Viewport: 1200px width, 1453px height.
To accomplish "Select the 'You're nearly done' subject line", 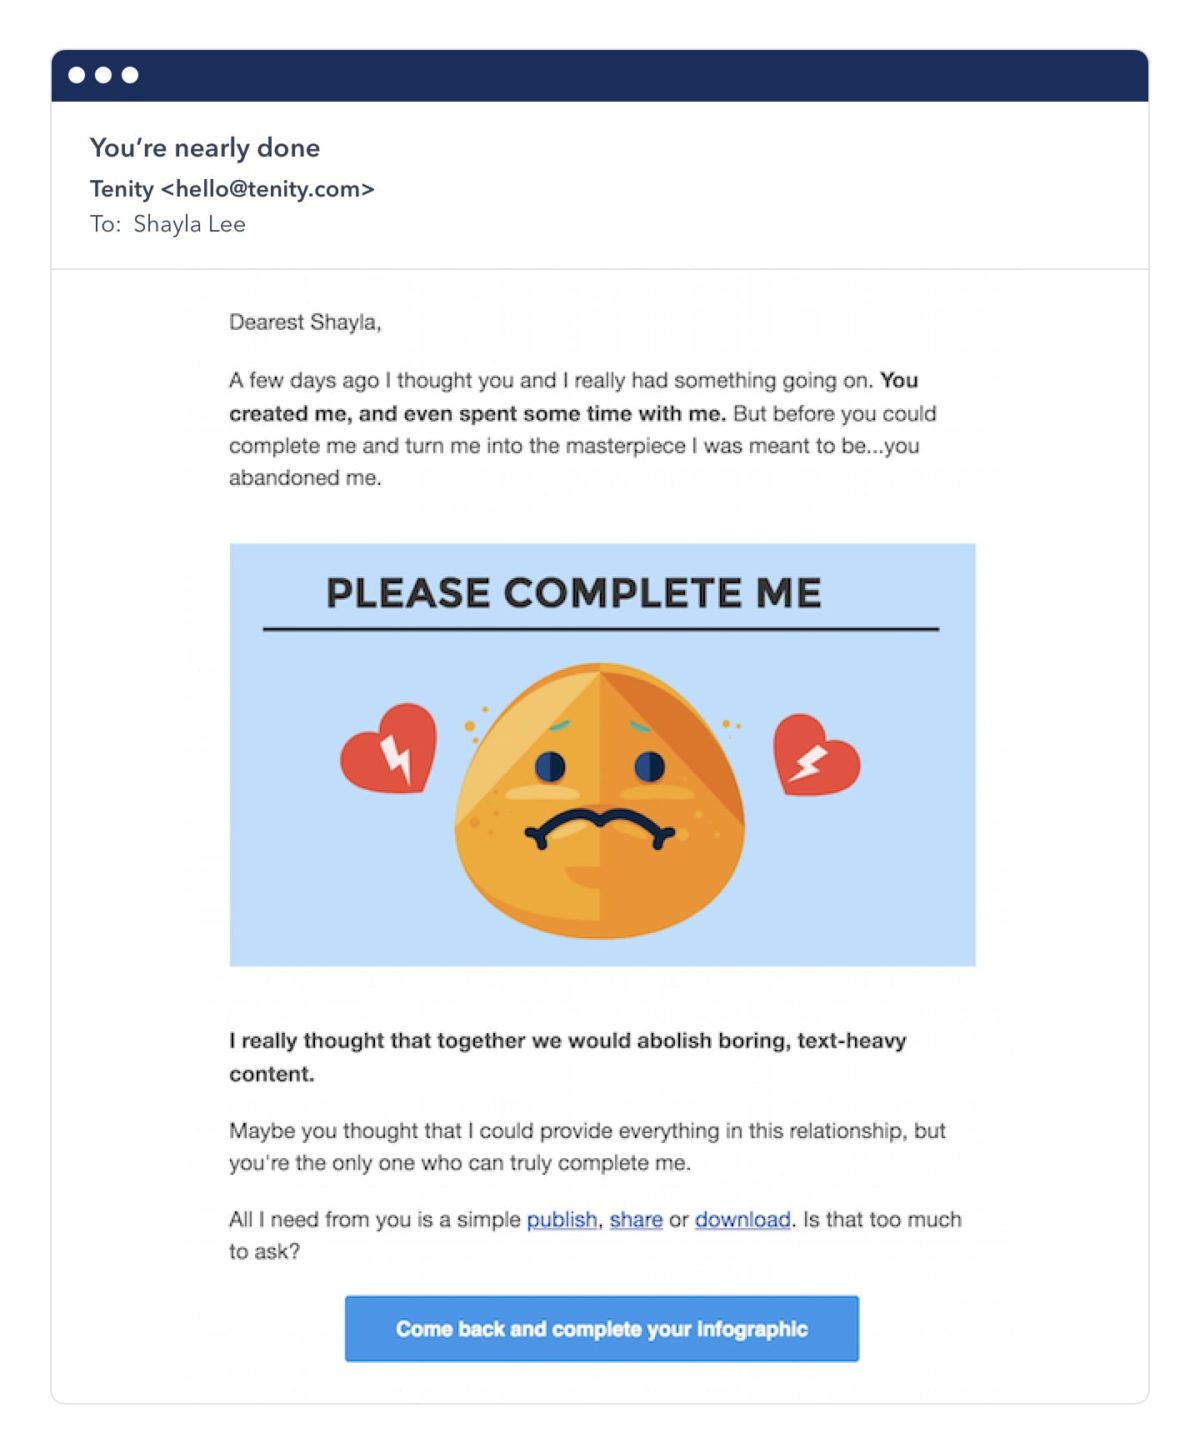I will (205, 148).
